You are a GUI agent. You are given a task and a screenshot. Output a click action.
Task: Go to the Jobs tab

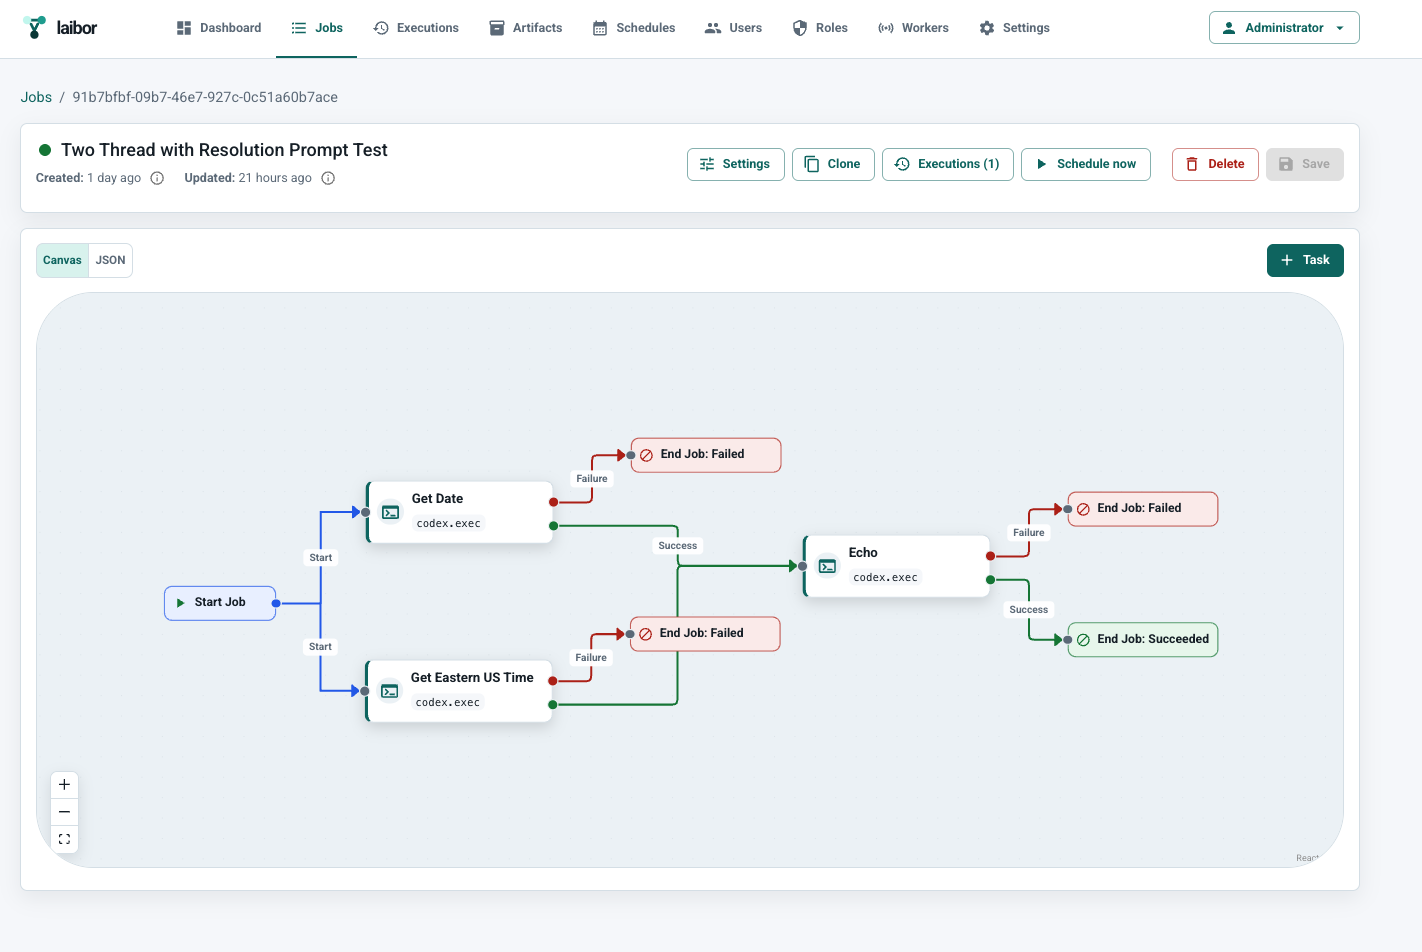(x=317, y=28)
